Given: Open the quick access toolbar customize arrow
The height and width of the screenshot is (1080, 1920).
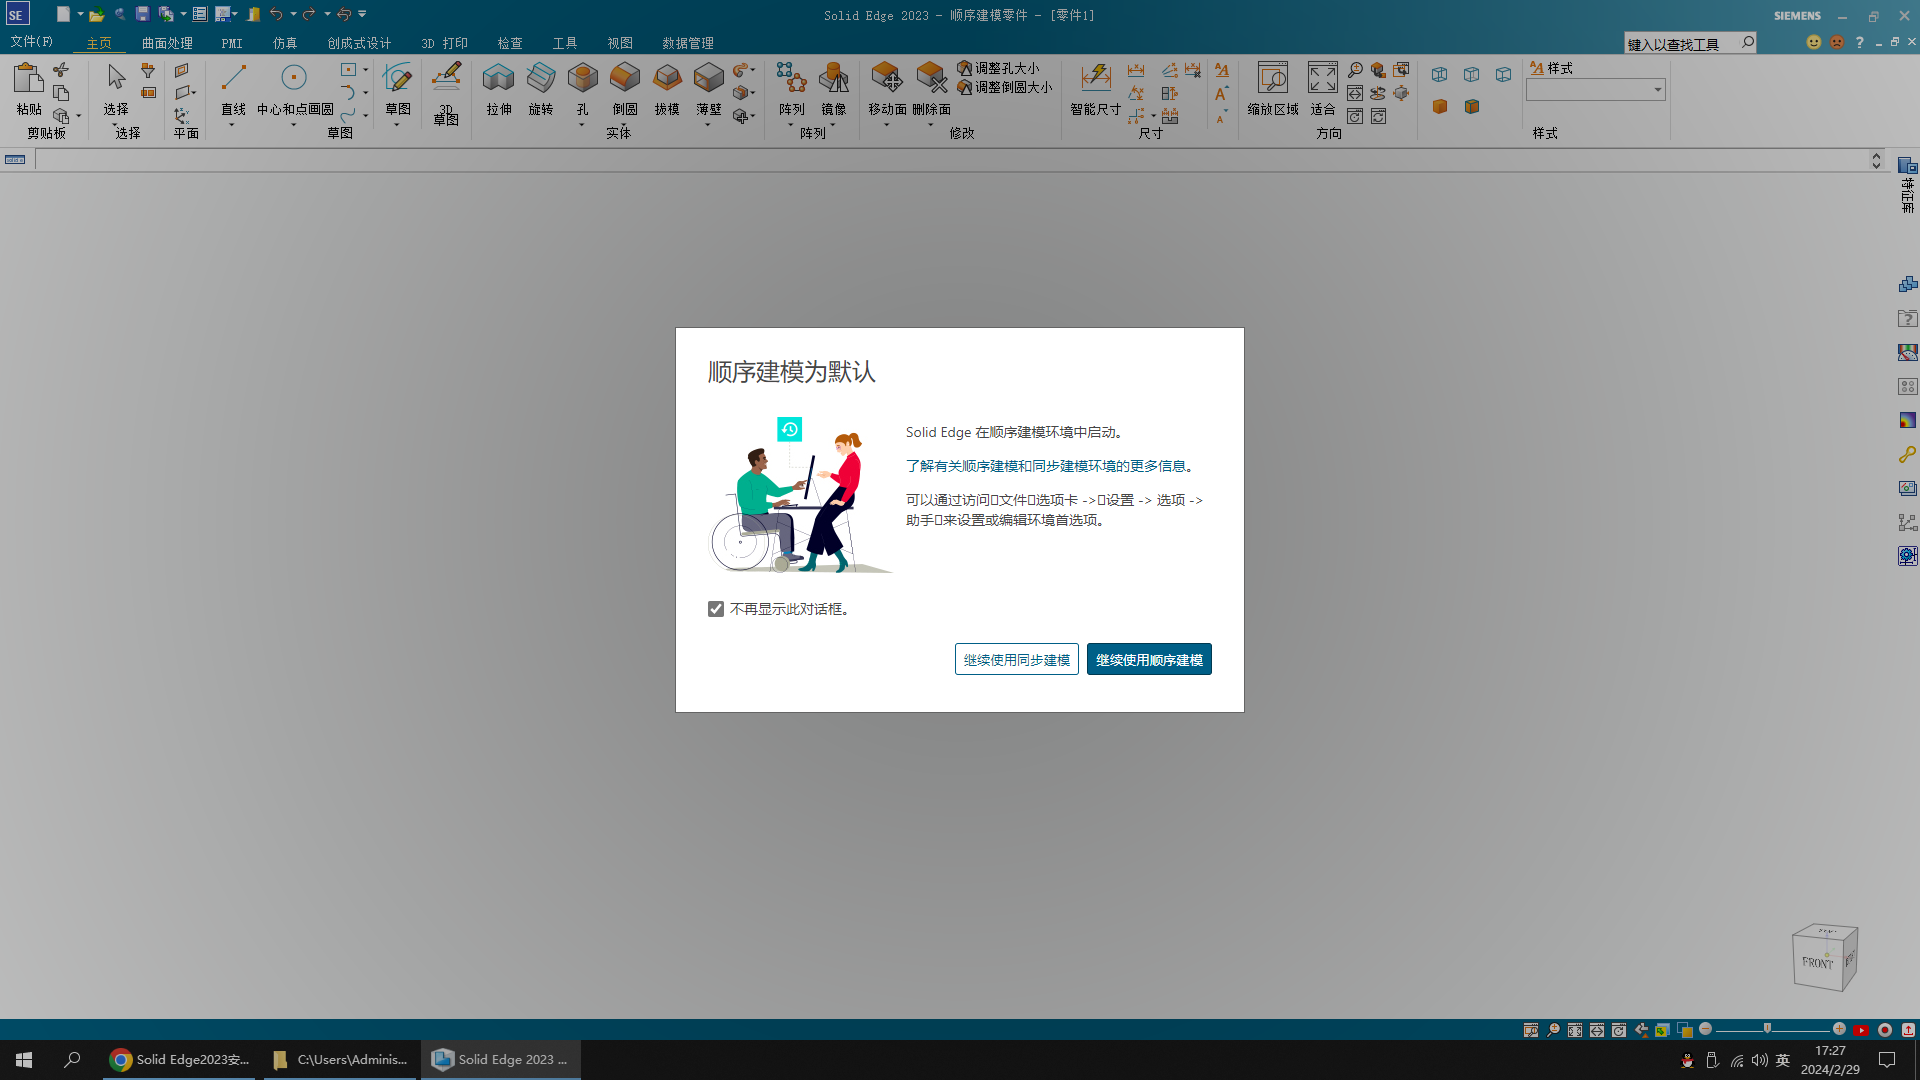Looking at the screenshot, I should click(362, 14).
